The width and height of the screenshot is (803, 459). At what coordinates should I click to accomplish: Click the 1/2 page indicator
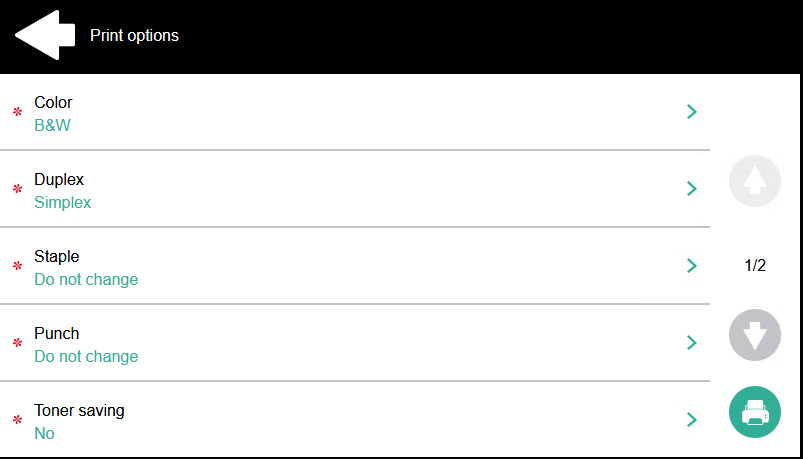click(755, 266)
